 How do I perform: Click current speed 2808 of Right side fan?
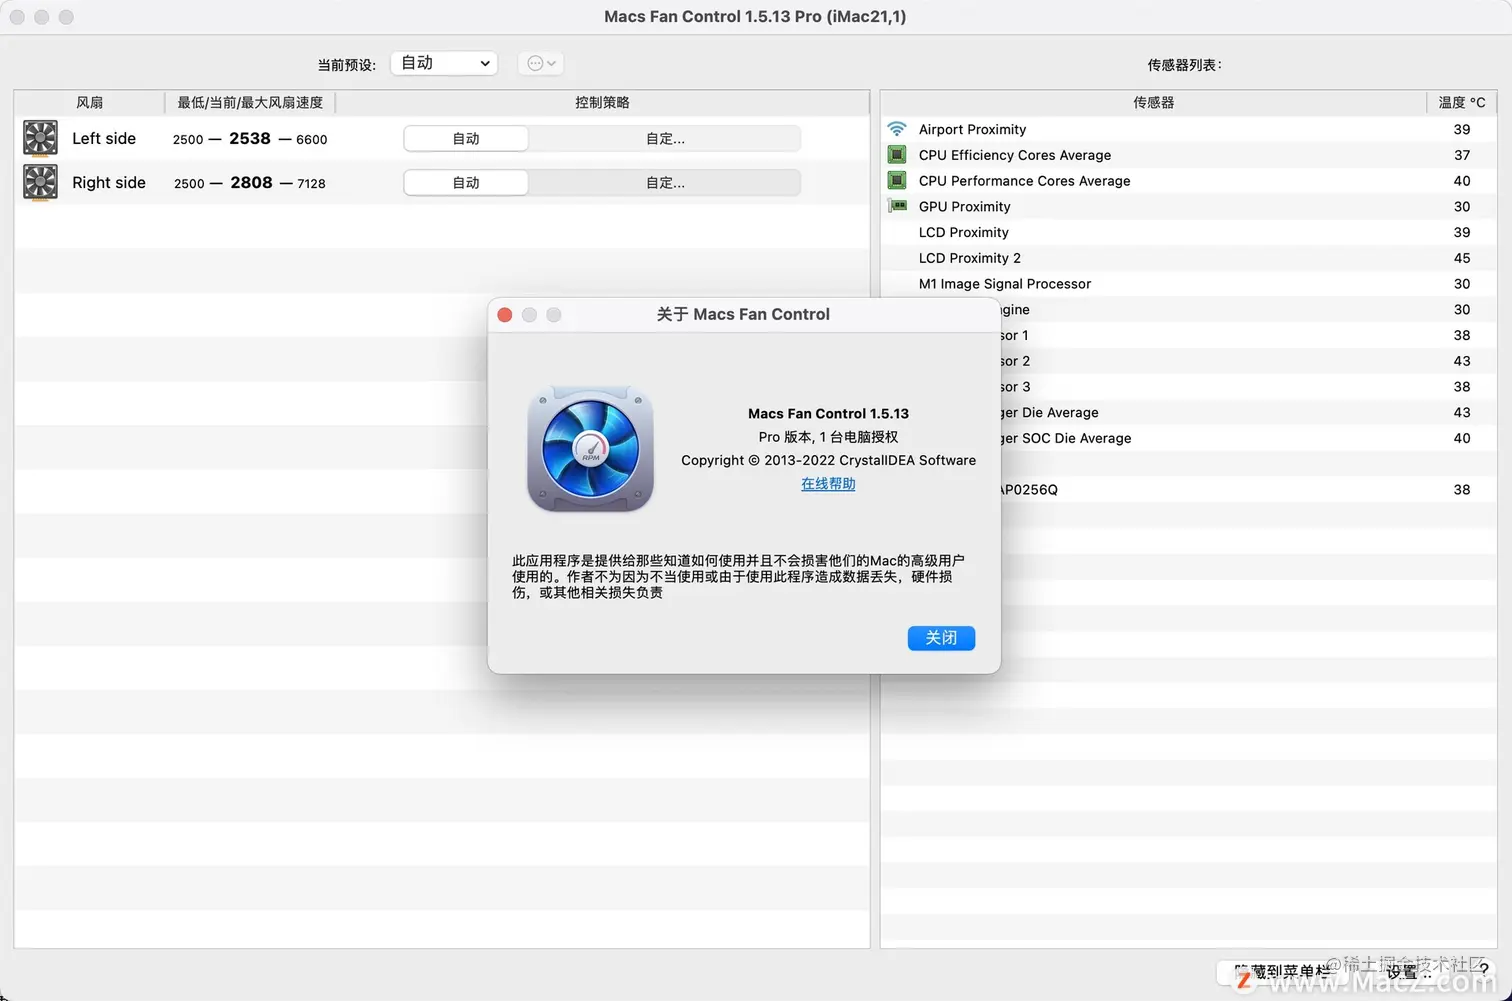tap(251, 183)
